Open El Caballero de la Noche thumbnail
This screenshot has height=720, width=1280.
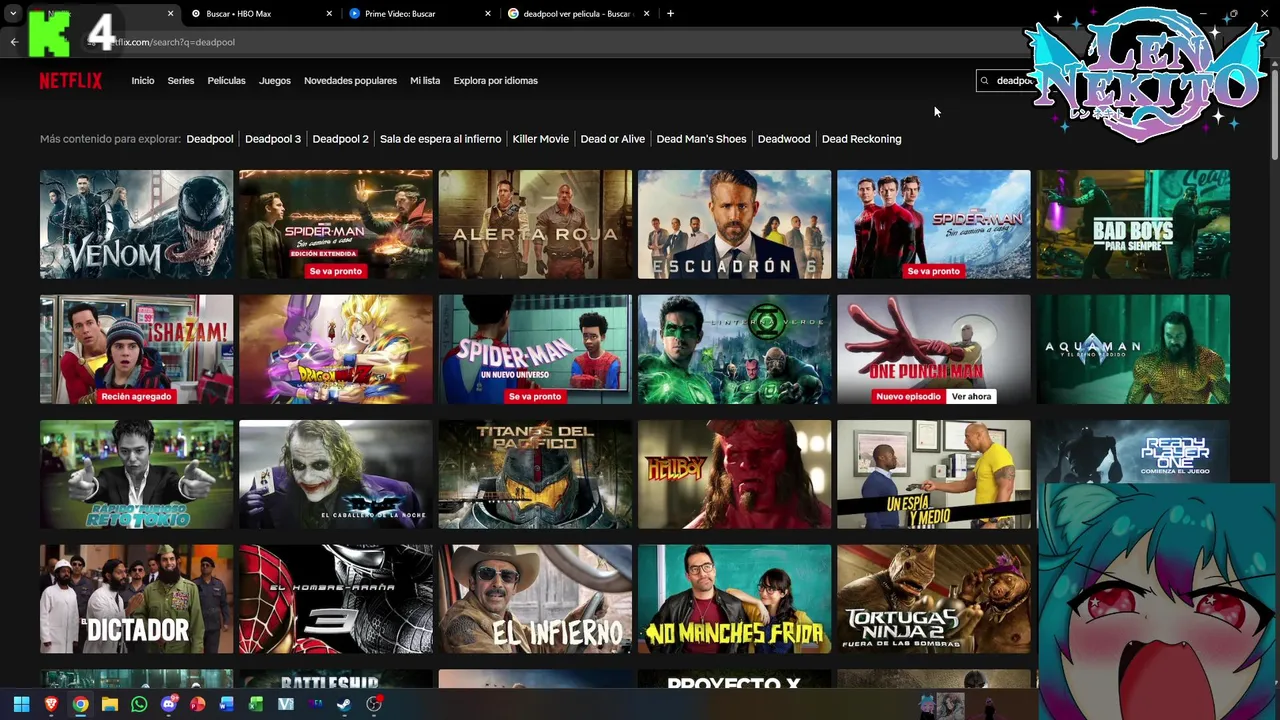[336, 474]
